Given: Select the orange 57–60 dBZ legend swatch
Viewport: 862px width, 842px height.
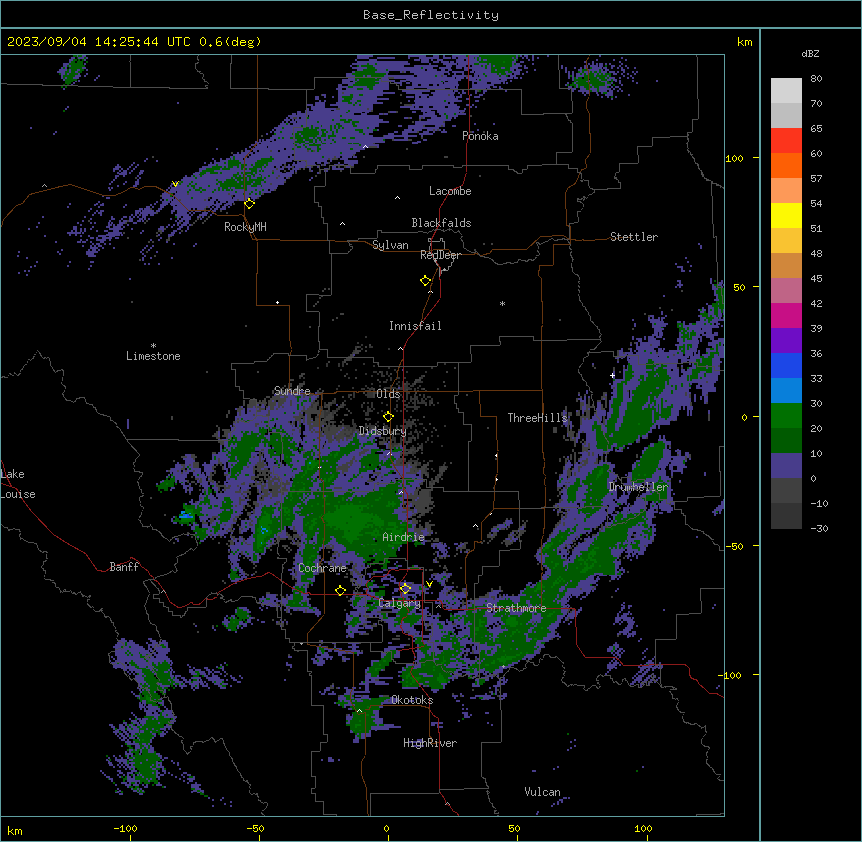Looking at the screenshot, I should (786, 165).
